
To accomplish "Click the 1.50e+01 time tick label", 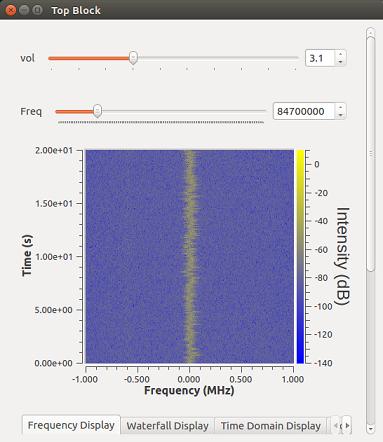I will (x=54, y=203).
